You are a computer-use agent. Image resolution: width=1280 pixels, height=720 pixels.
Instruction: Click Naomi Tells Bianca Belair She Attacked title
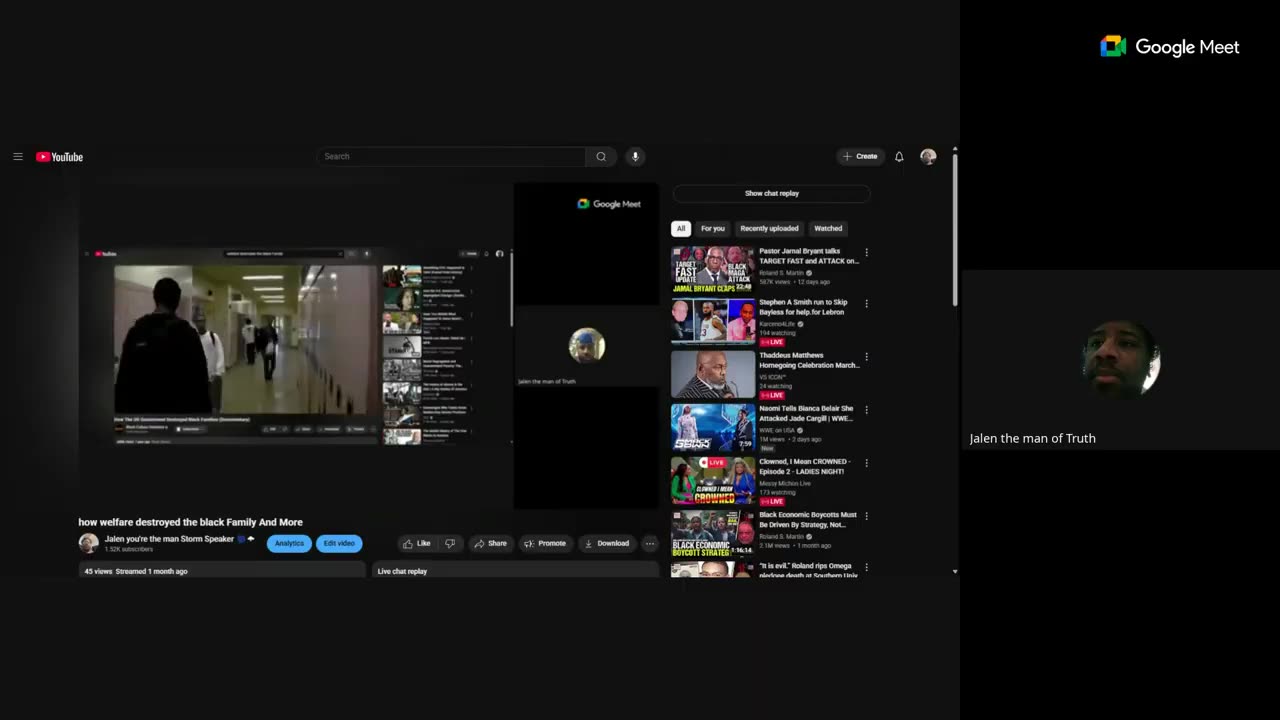[x=806, y=413]
